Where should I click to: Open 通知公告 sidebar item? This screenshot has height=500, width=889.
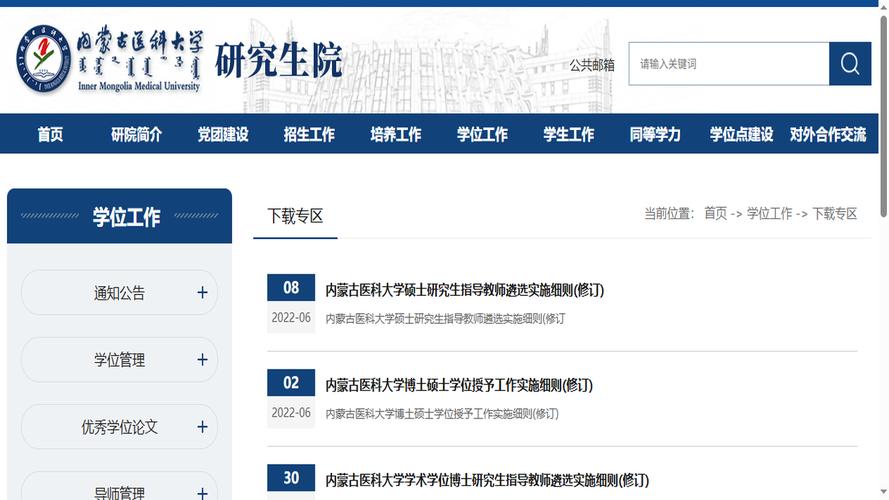[119, 293]
